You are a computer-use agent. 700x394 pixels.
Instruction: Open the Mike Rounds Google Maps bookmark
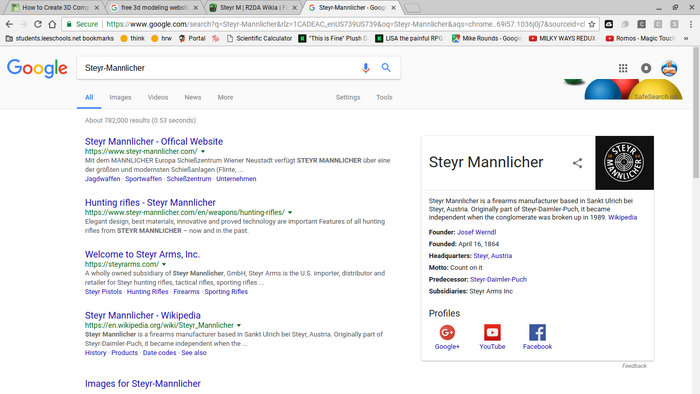(x=486, y=38)
